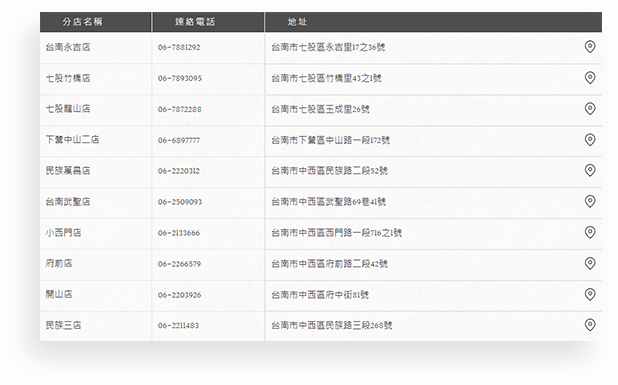The width and height of the screenshot is (618, 385).
Task: Select branch name 台南永吉店
Action: click(x=68, y=47)
